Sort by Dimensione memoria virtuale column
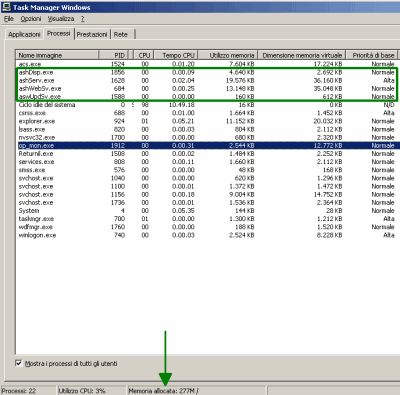The image size is (400, 395). click(x=302, y=55)
